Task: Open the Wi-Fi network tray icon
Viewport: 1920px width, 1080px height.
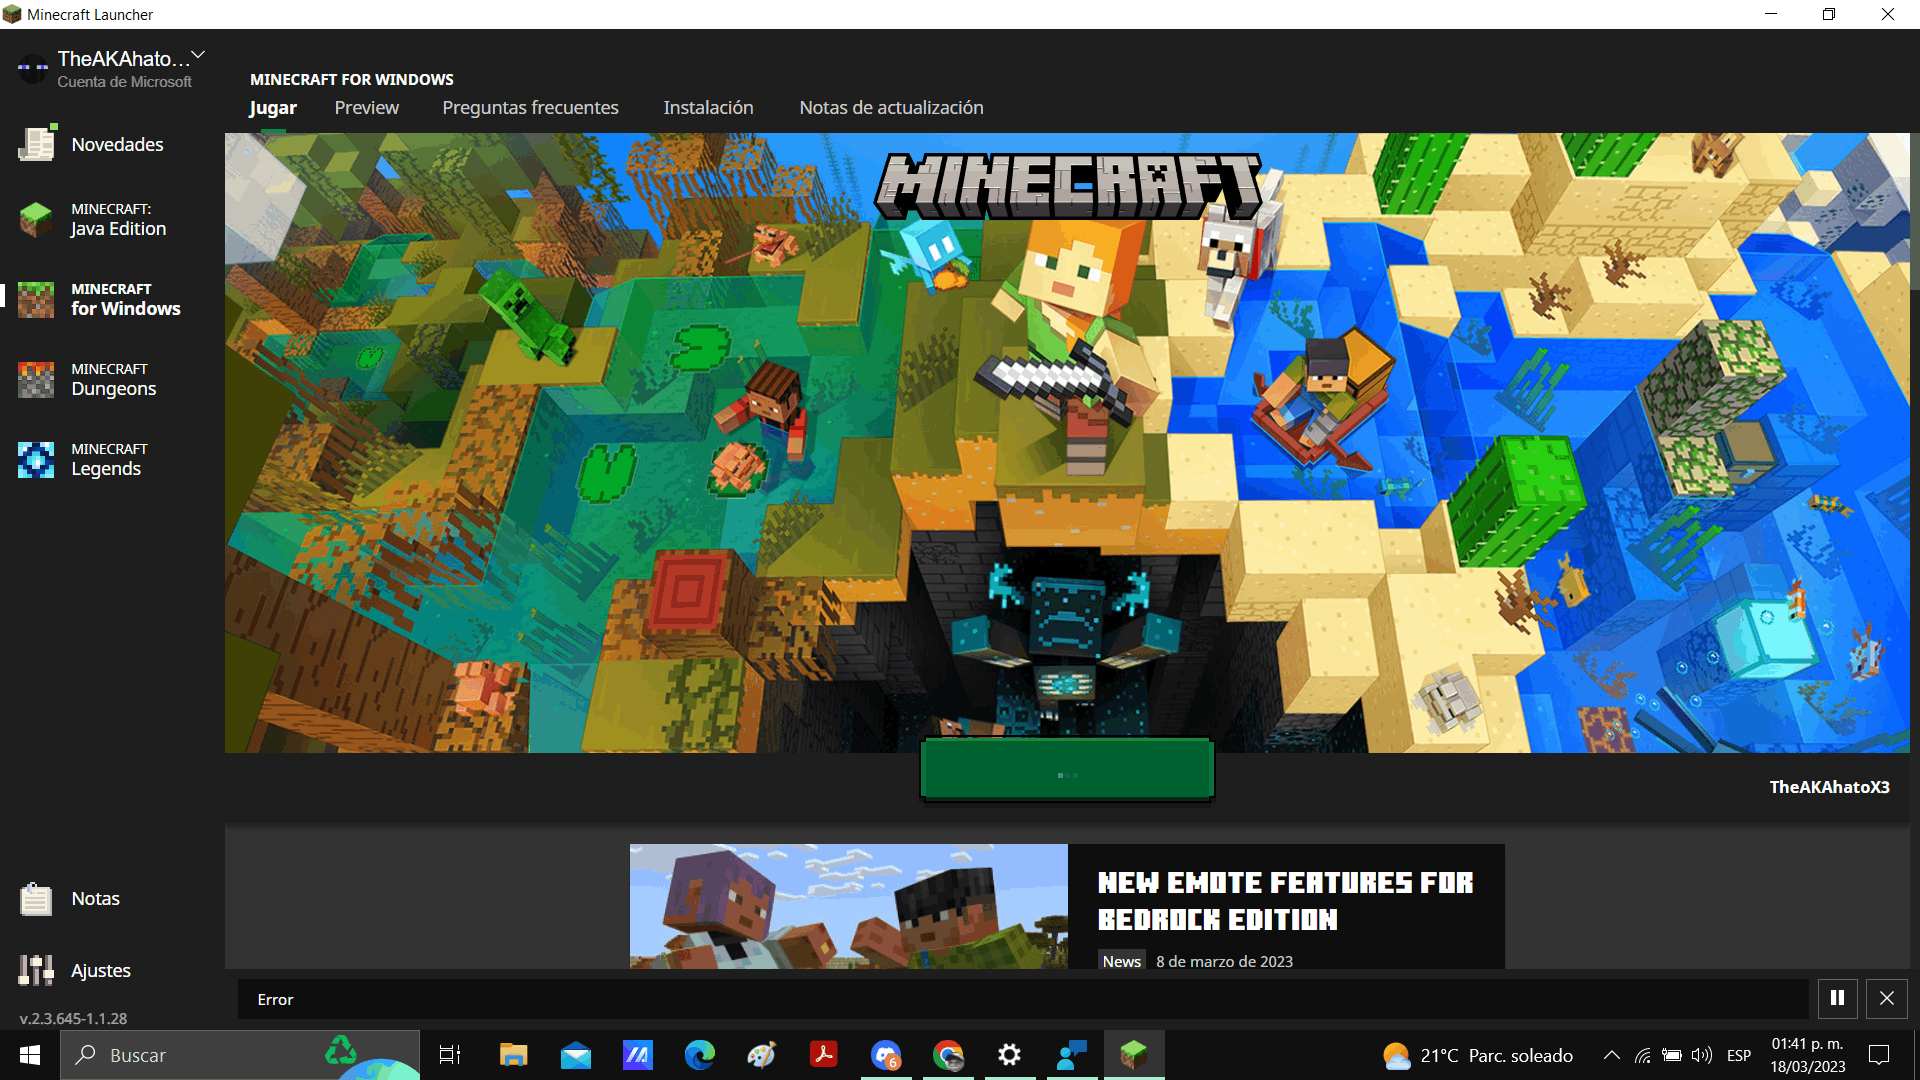Action: click(1642, 1055)
